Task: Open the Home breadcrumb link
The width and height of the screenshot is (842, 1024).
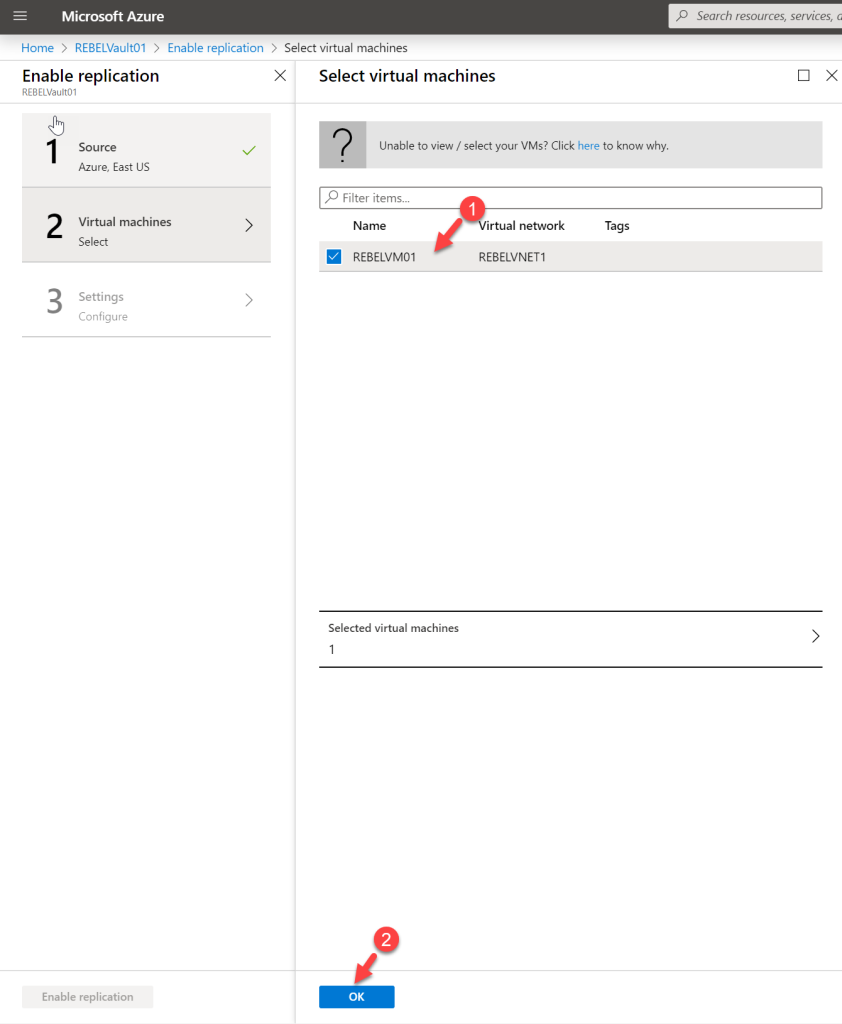Action: coord(37,47)
